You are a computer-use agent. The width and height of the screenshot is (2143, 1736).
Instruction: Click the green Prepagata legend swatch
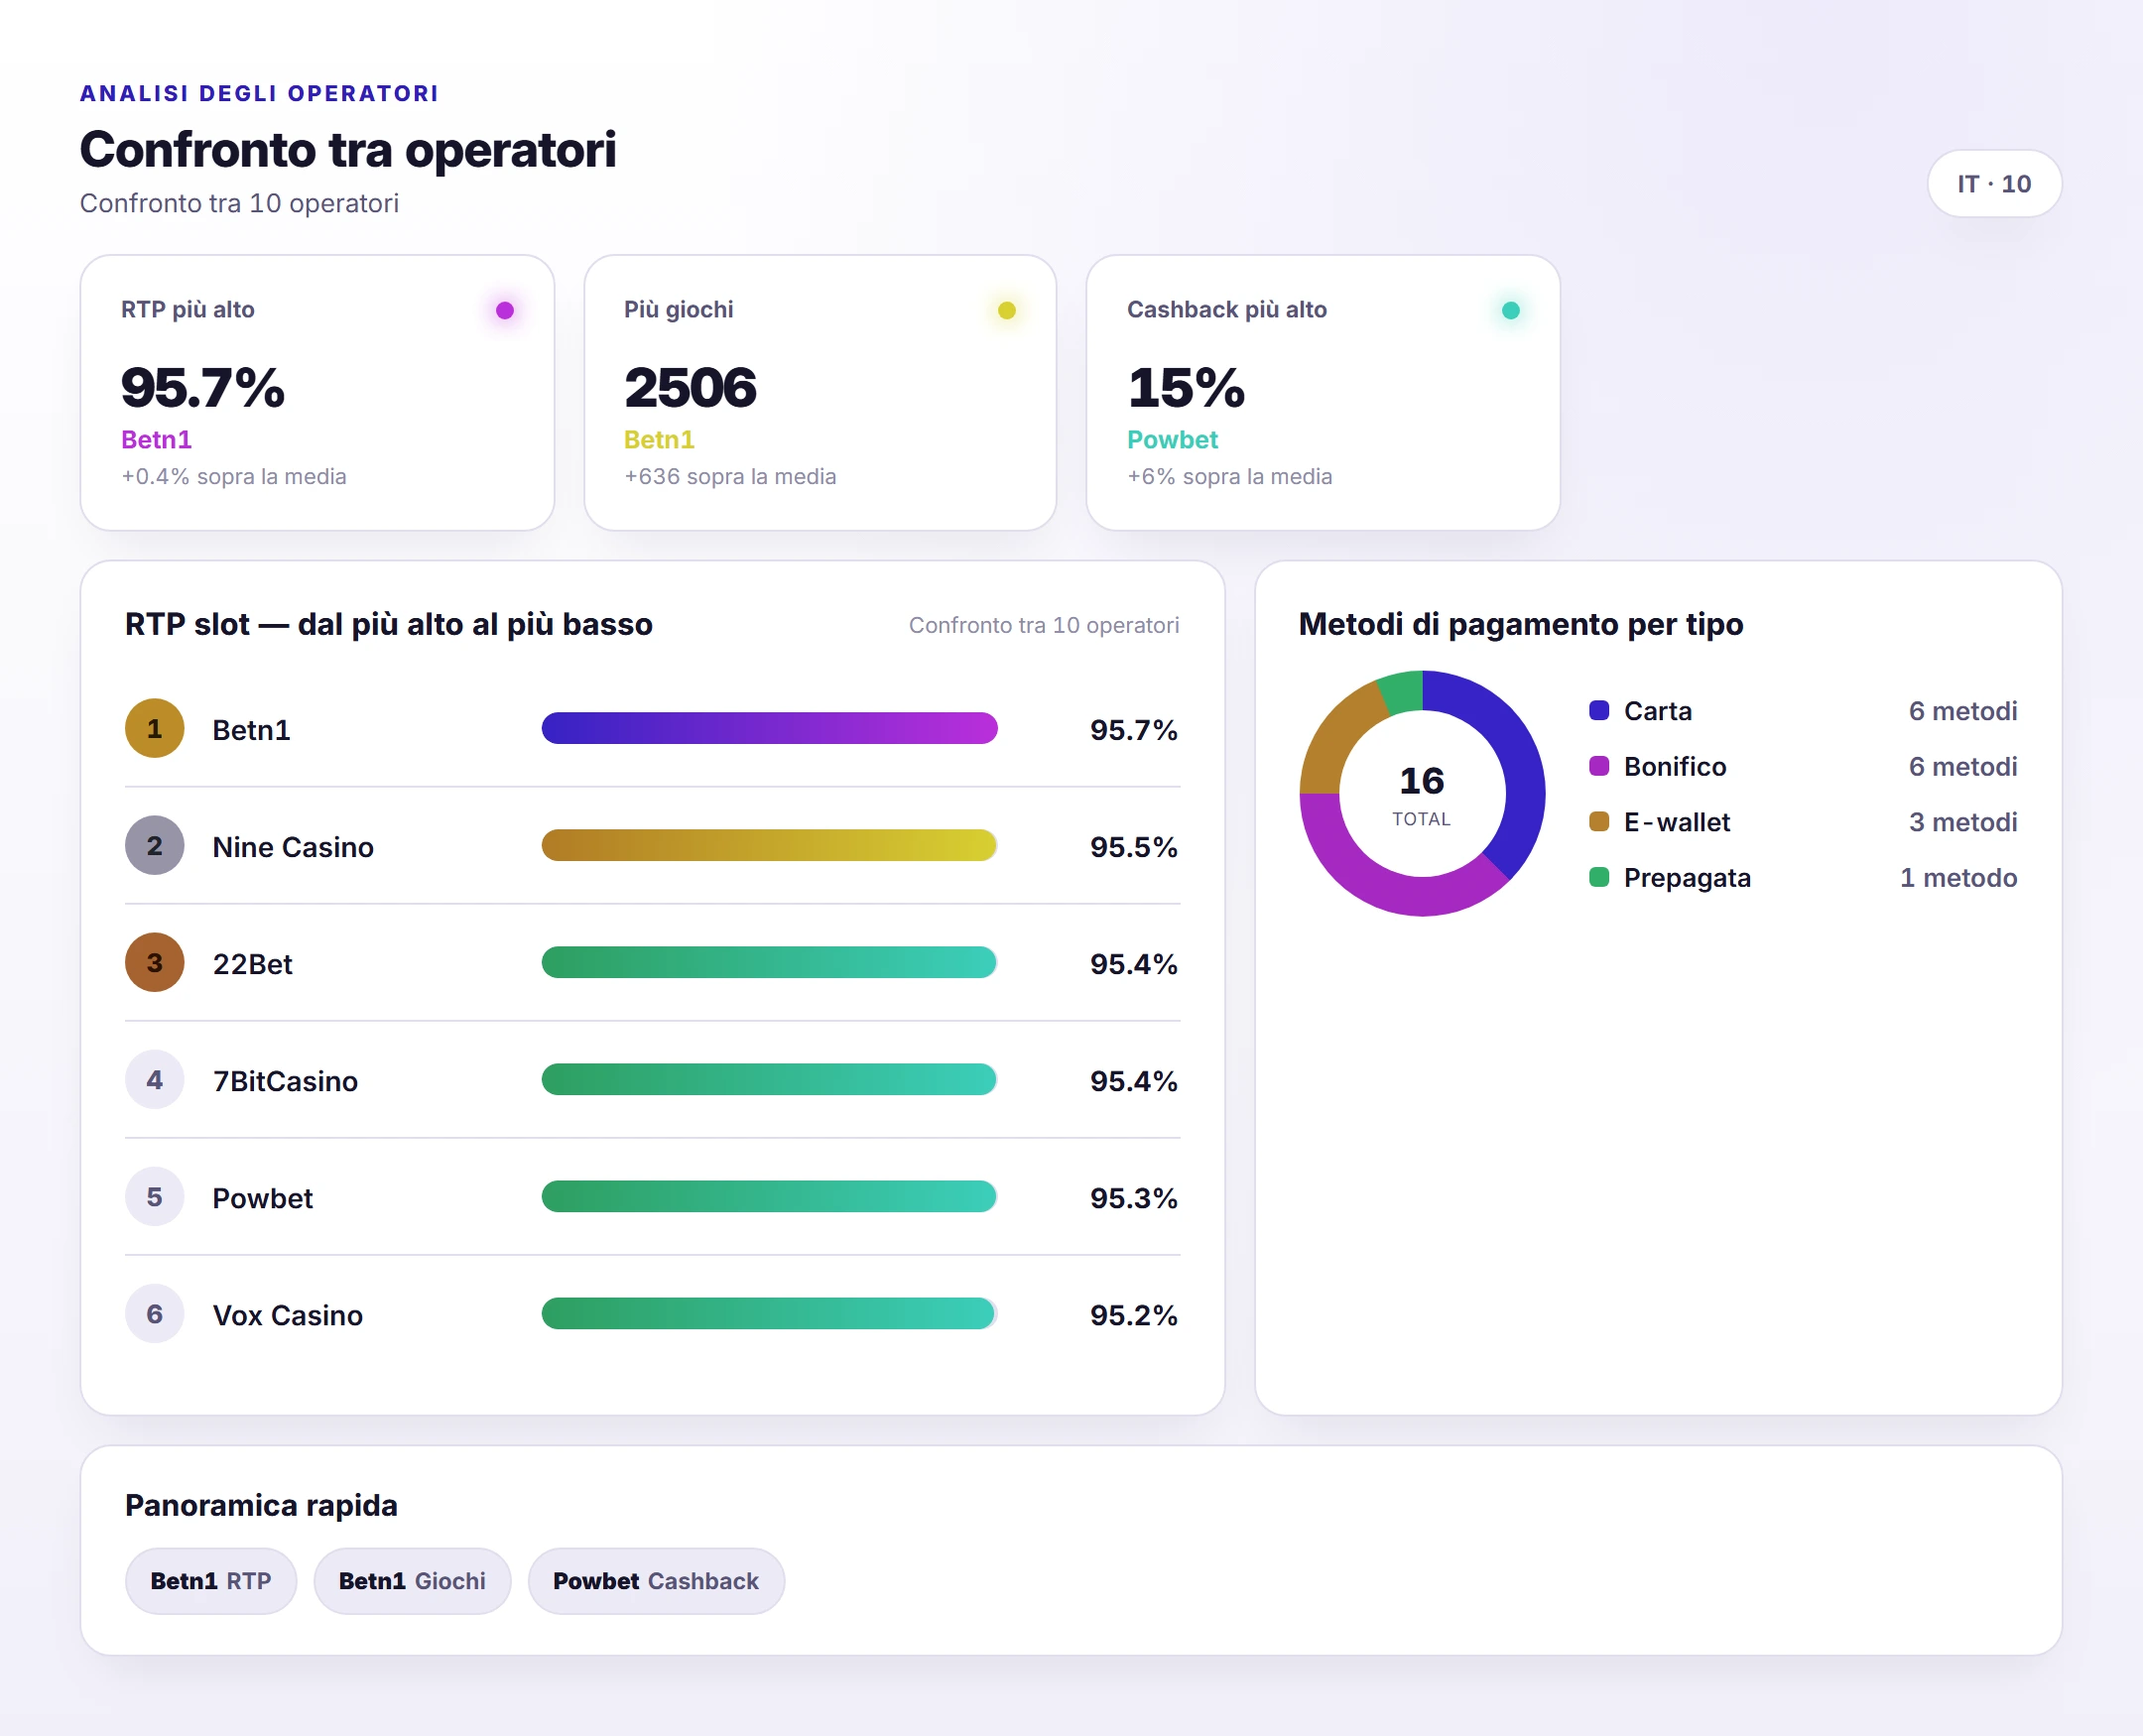point(1599,877)
